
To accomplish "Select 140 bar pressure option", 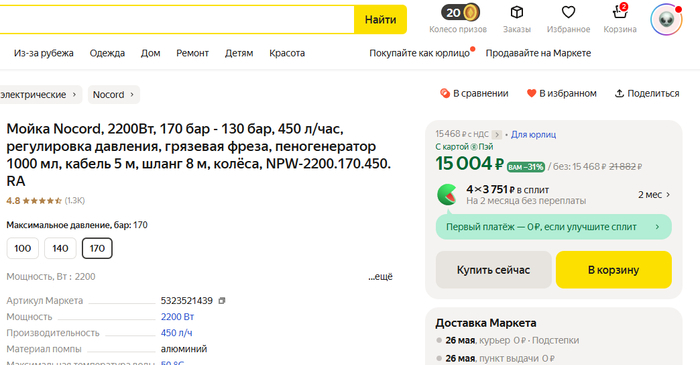I will (x=60, y=248).
